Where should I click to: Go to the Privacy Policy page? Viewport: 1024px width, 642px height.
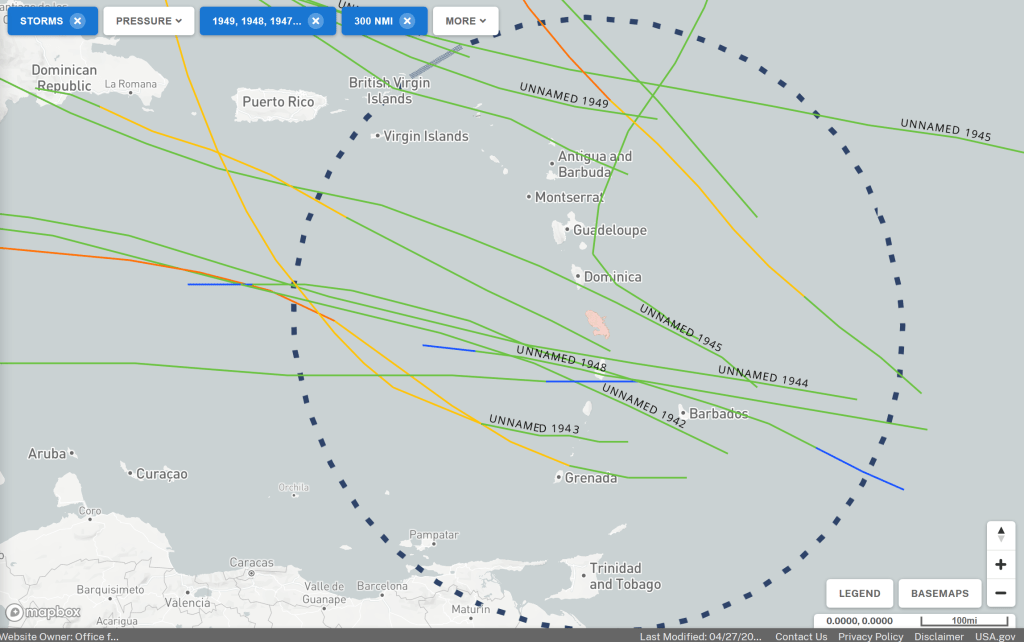click(x=870, y=636)
